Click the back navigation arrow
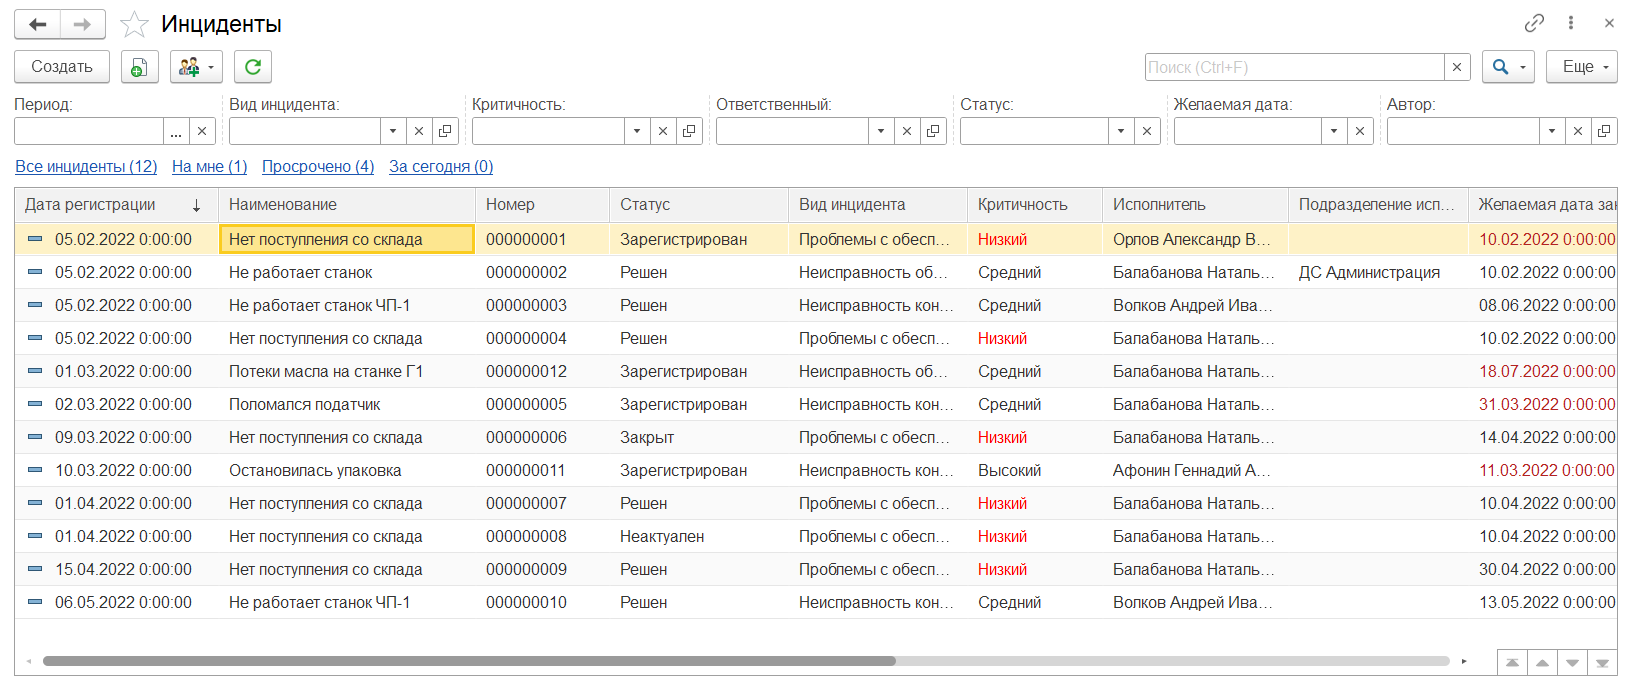Image resolution: width=1636 pixels, height=687 pixels. 38,24
